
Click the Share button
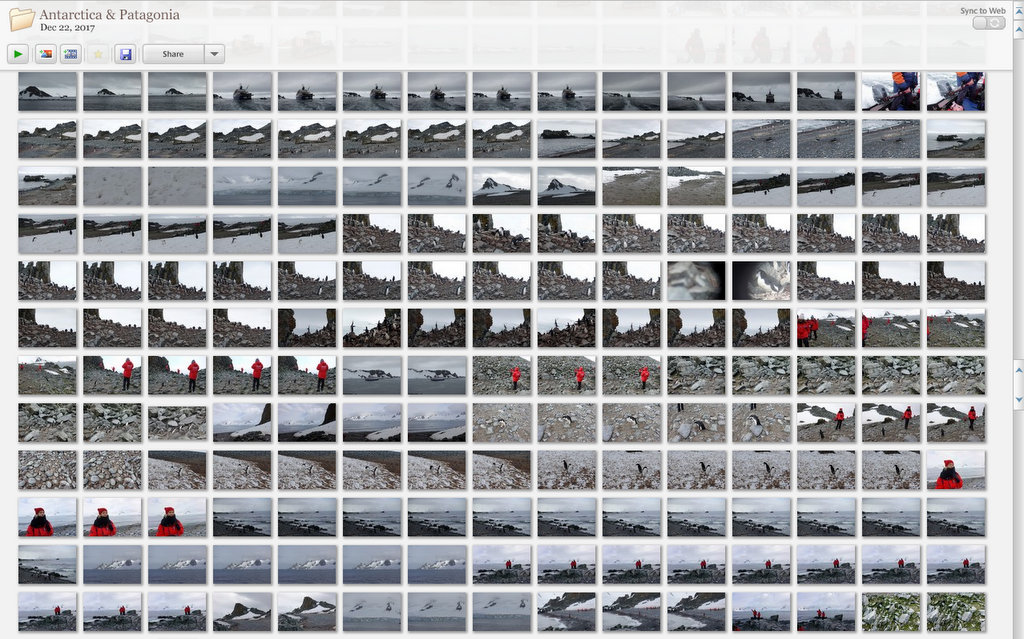click(x=173, y=54)
